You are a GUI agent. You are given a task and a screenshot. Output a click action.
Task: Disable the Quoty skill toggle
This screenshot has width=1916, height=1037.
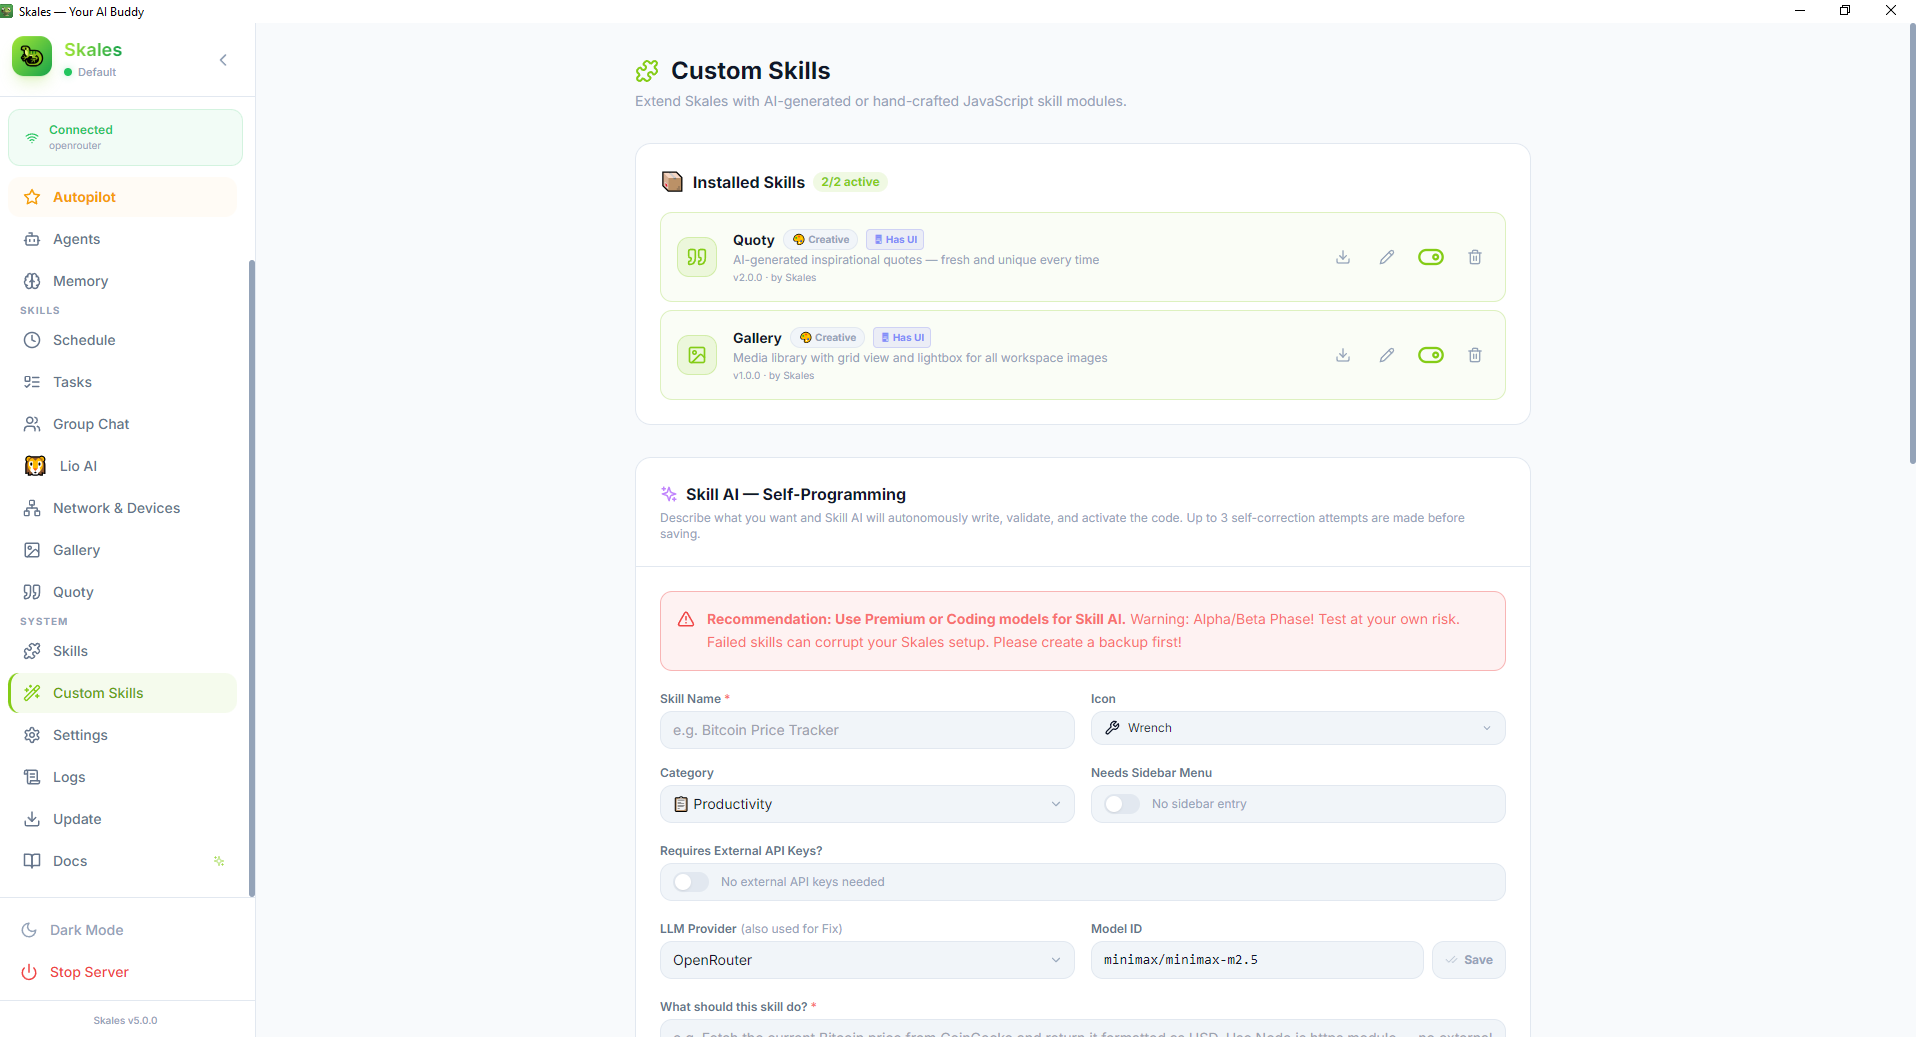[1431, 257]
